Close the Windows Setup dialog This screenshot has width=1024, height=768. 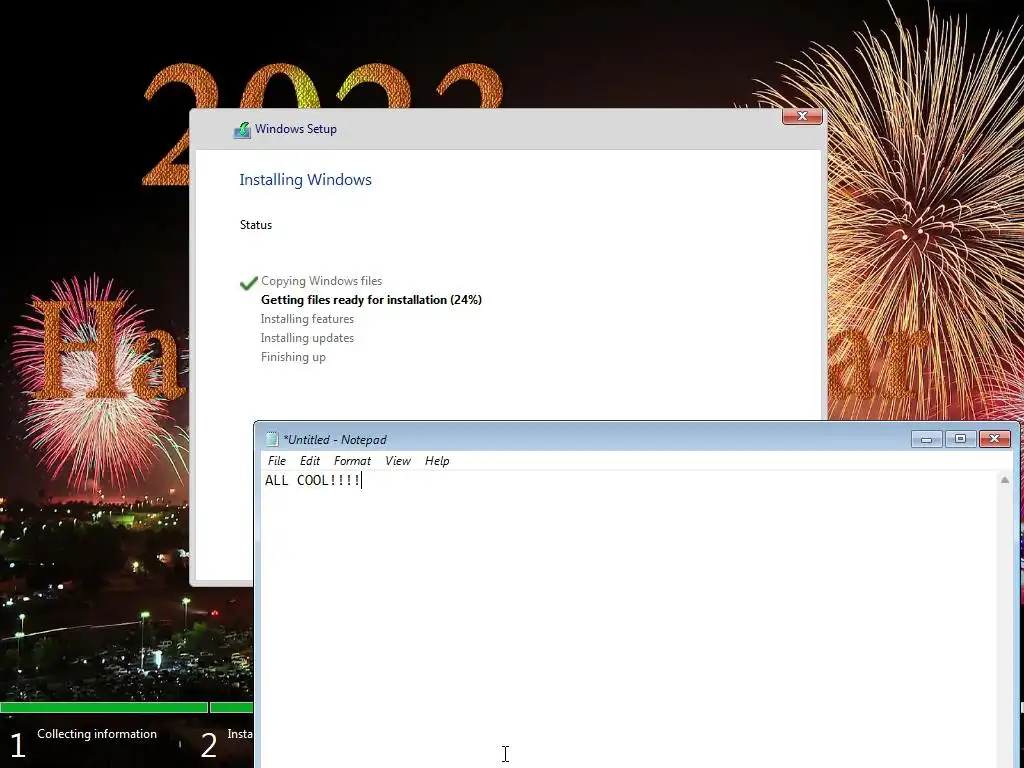pos(802,116)
